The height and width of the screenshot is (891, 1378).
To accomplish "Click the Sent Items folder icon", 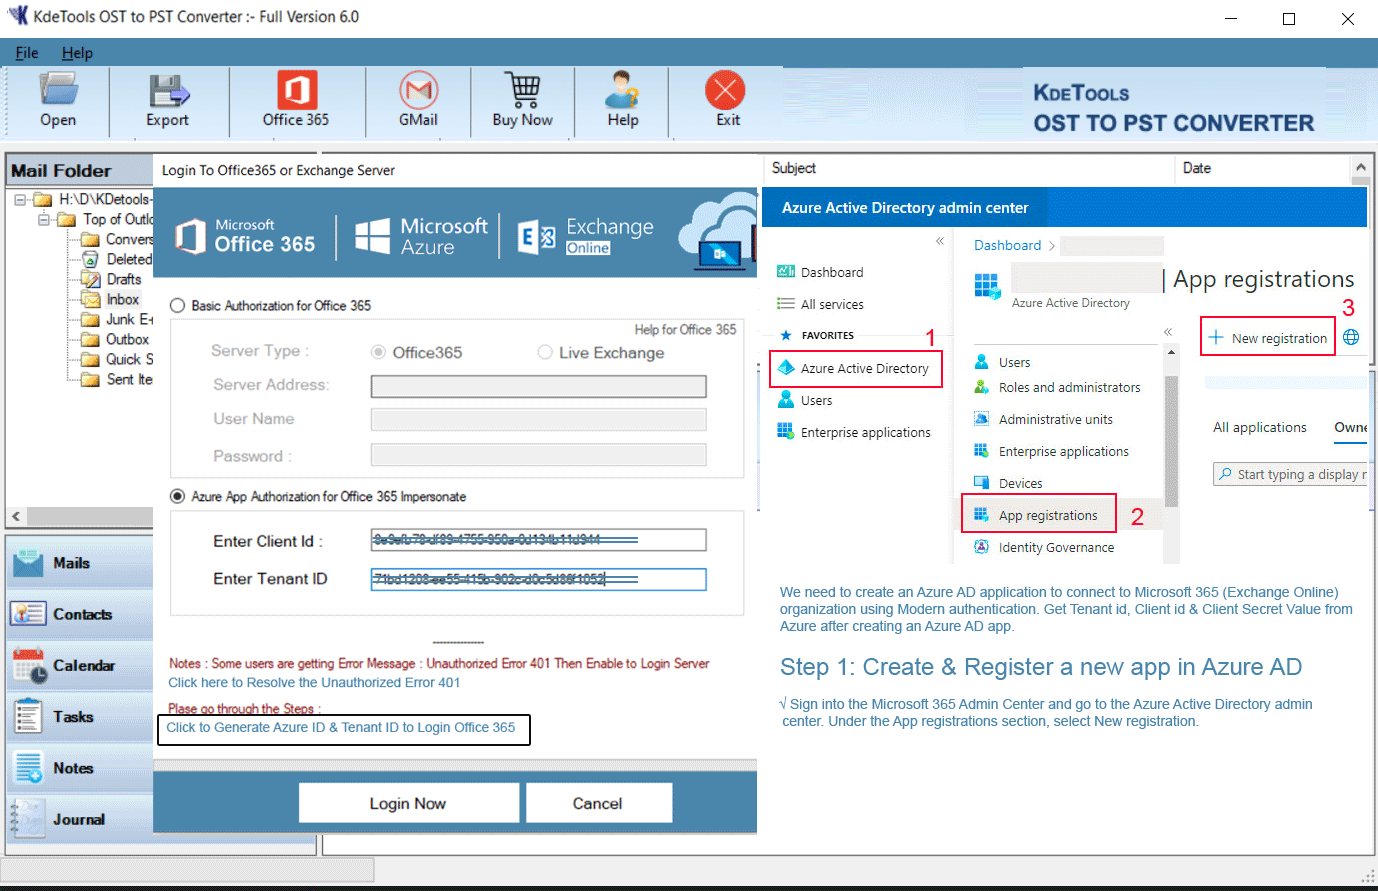I will pyautogui.click(x=90, y=379).
